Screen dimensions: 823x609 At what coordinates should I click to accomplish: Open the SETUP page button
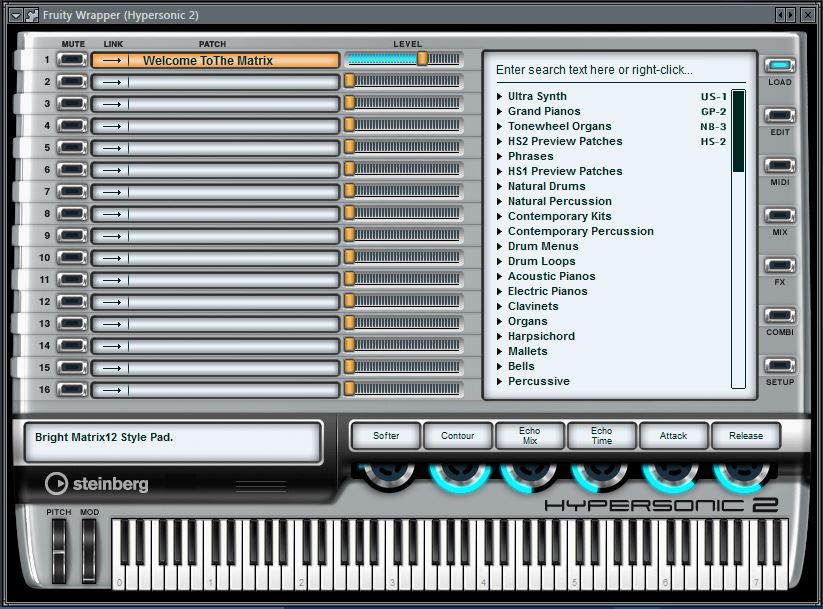tap(780, 364)
